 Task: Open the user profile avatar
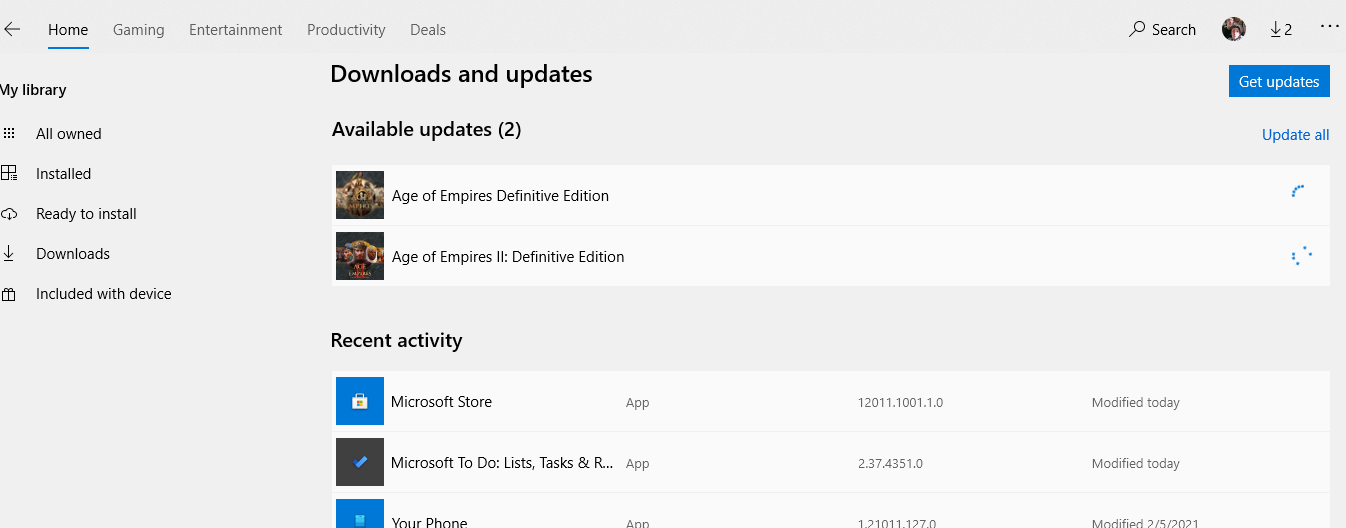click(1233, 30)
